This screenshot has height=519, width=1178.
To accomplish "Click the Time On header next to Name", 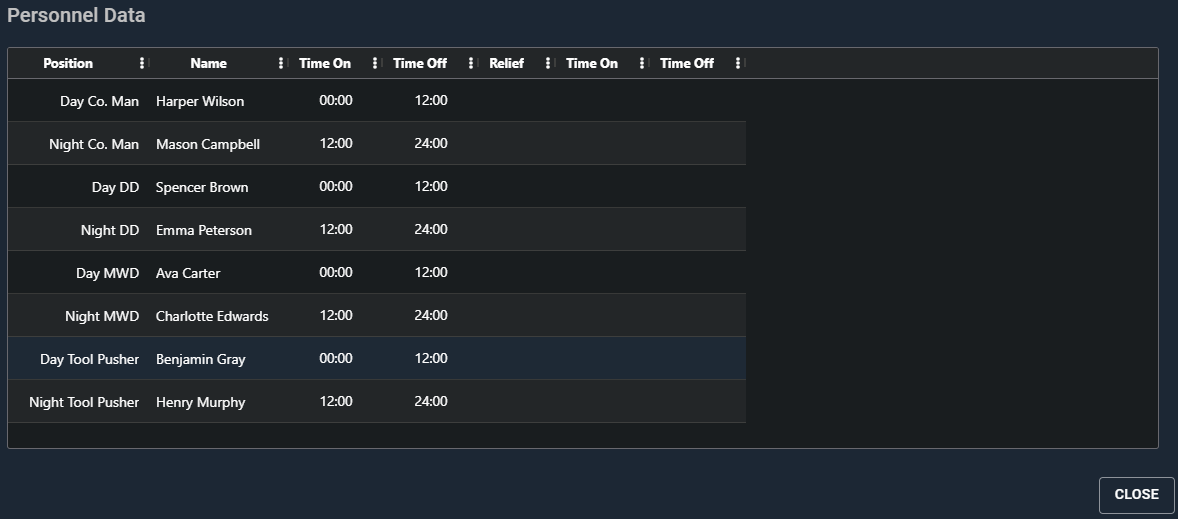I will point(325,63).
